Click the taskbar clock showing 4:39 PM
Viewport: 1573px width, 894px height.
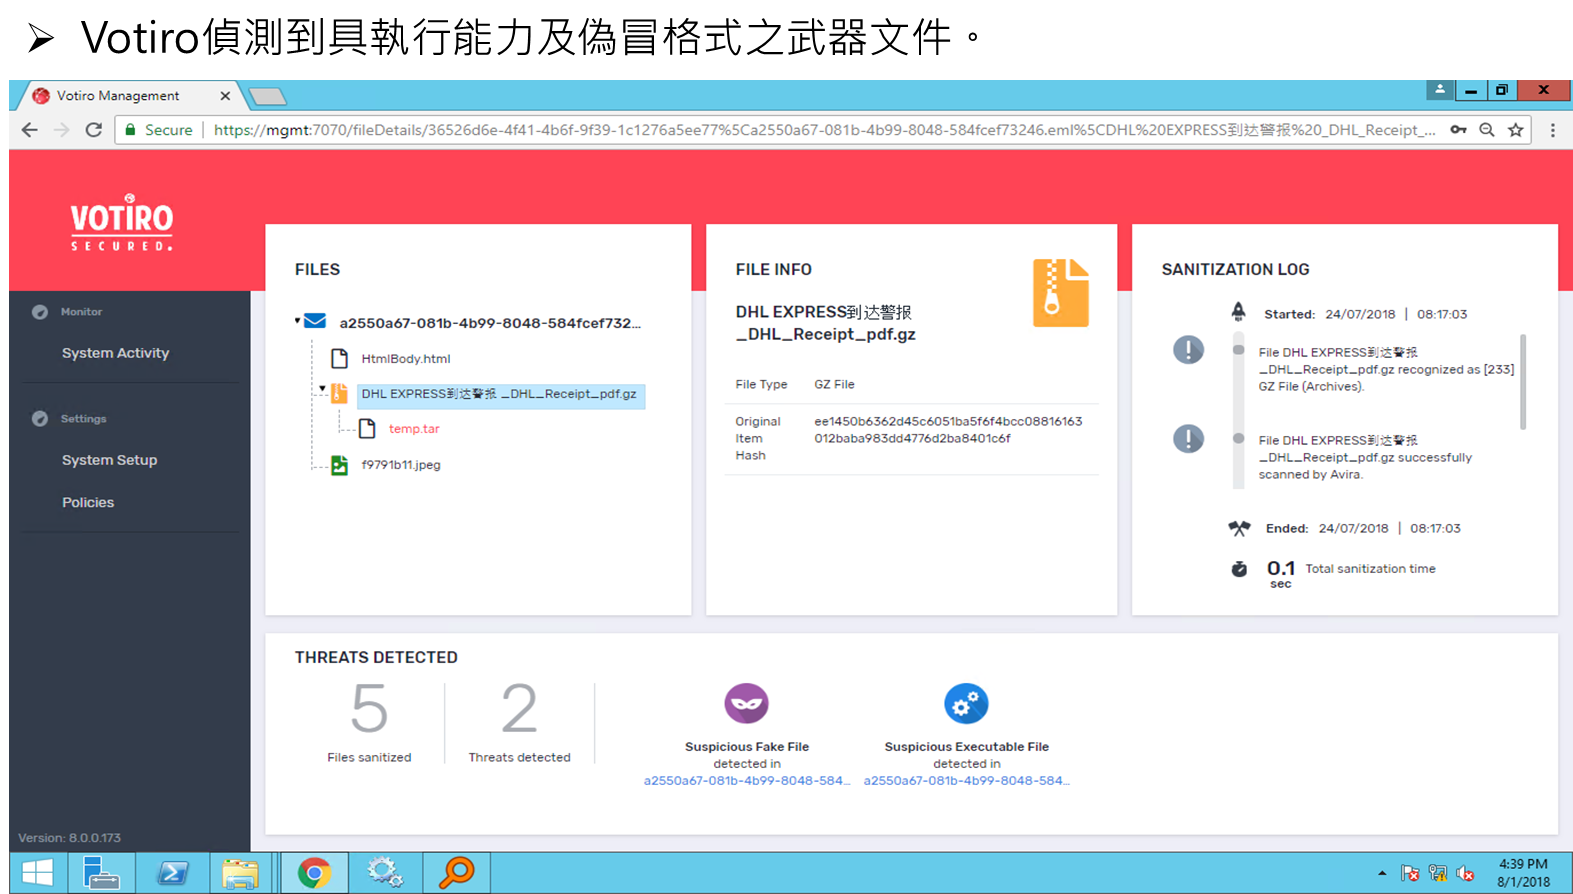click(x=1523, y=873)
